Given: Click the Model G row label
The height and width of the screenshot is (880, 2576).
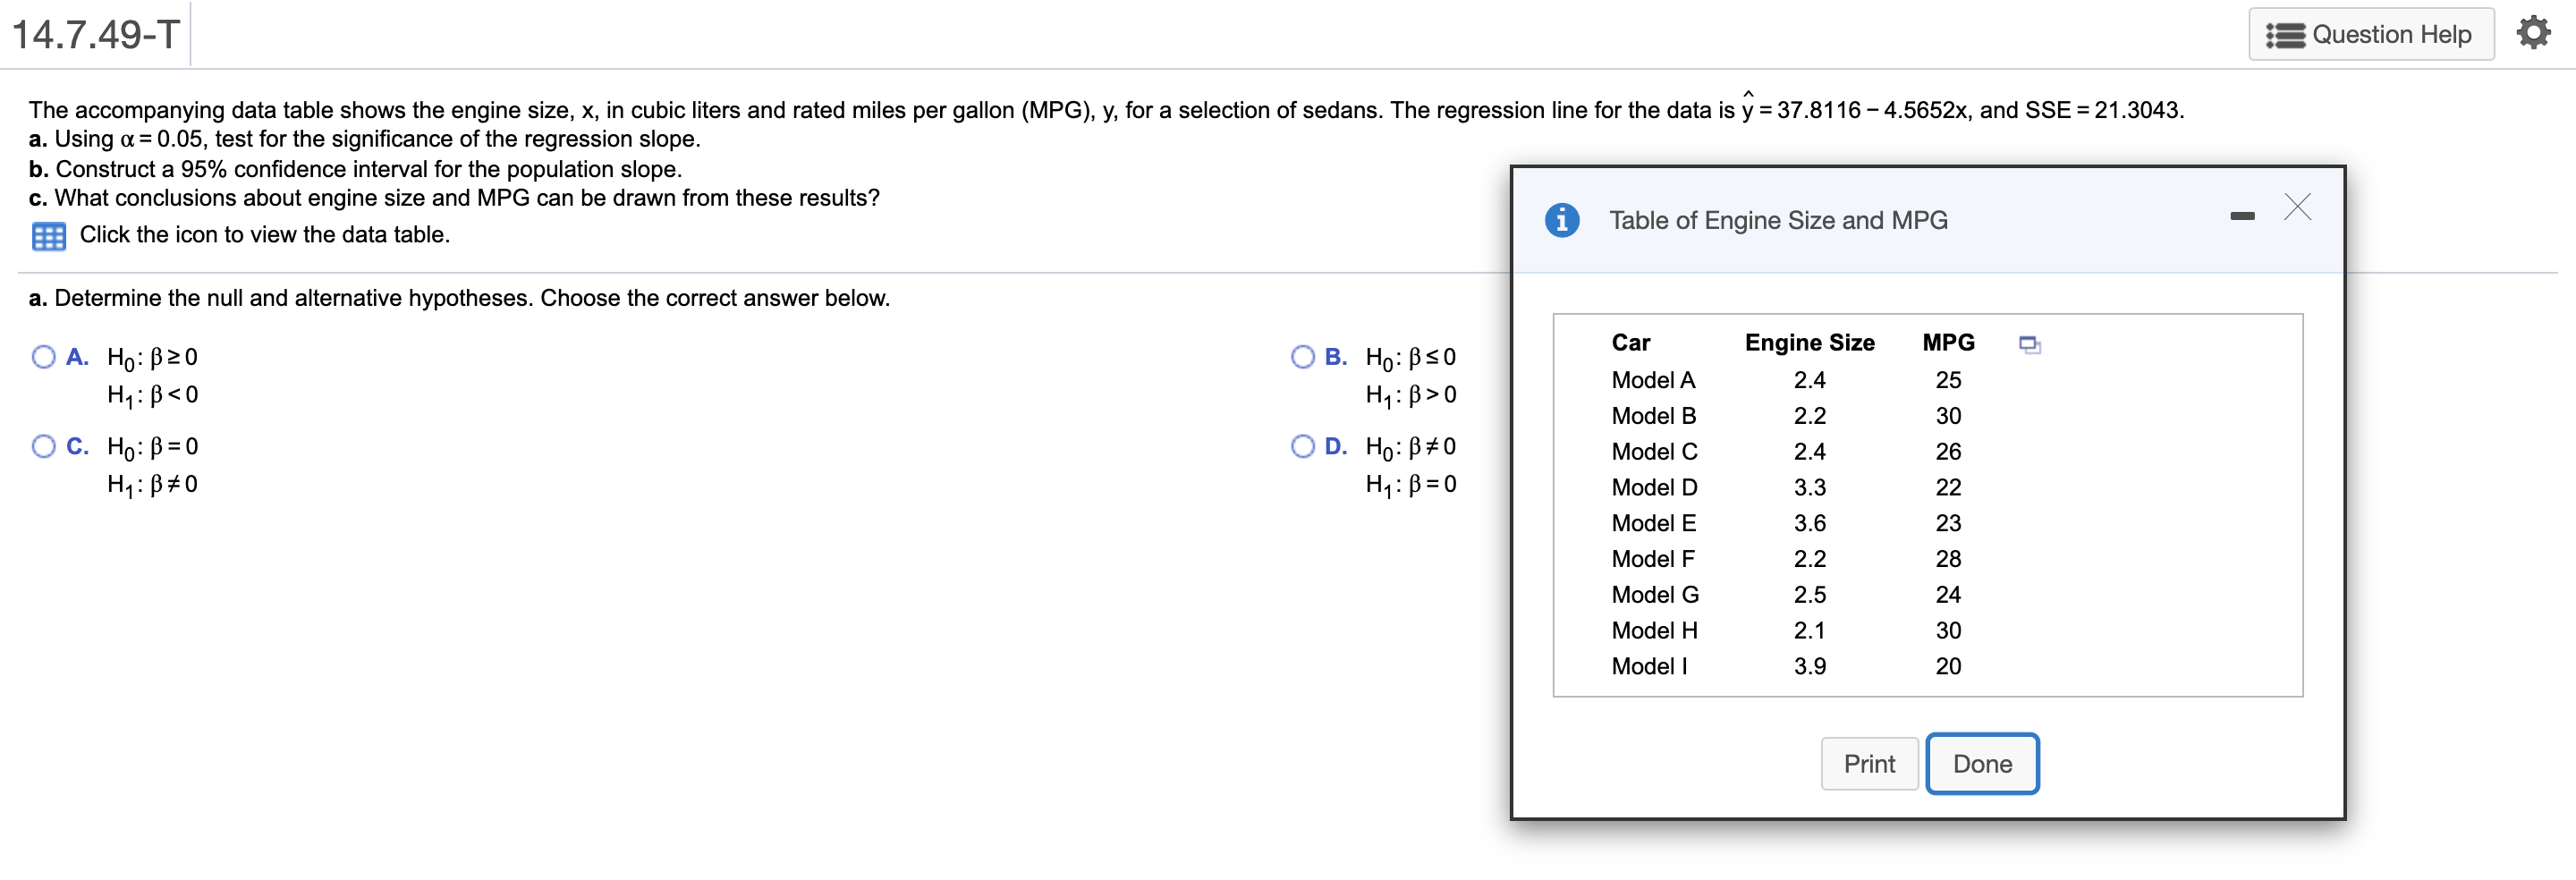Looking at the screenshot, I should [x=1655, y=595].
